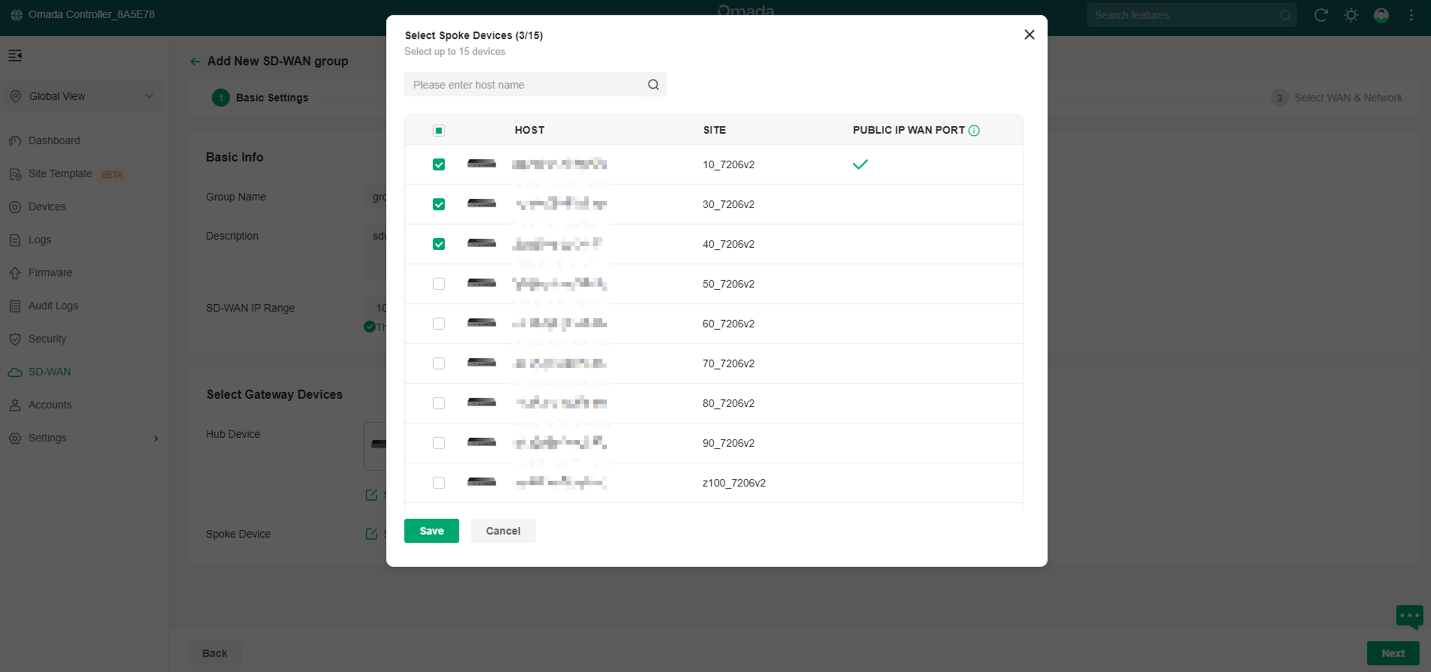Click the device icon in the z100_7206v2 row

tap(481, 482)
